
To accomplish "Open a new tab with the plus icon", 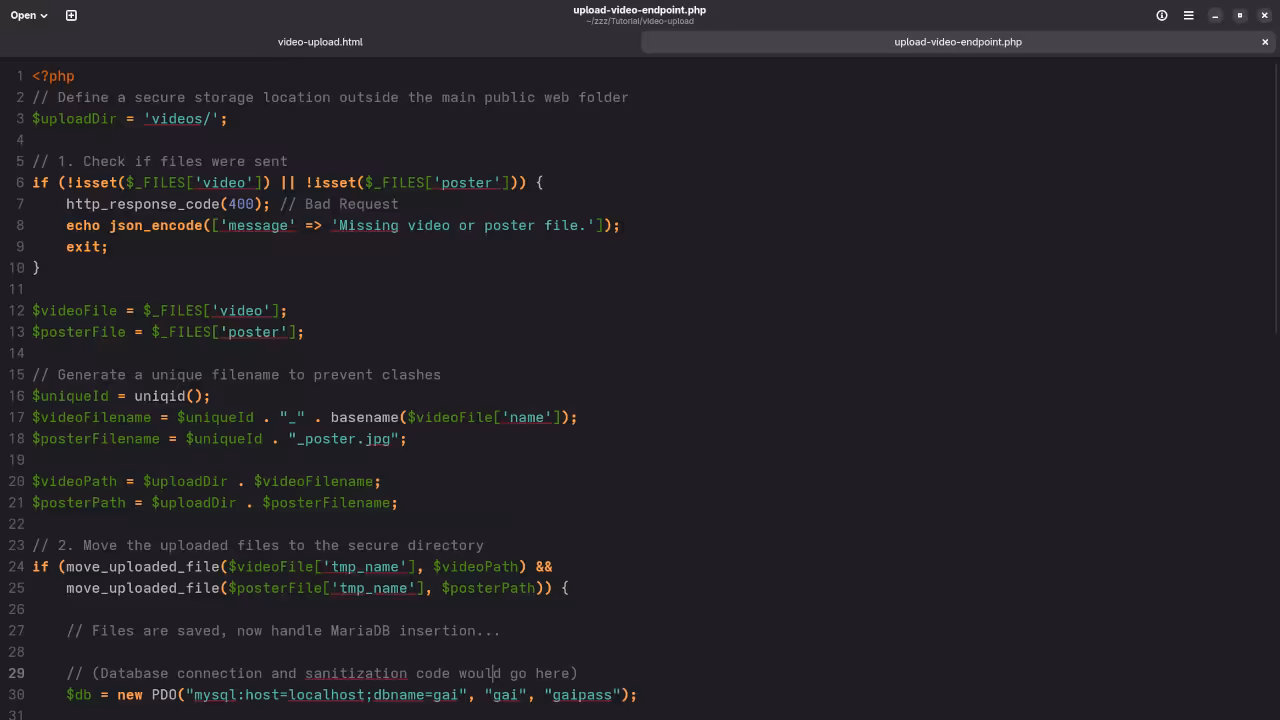I will point(70,15).
